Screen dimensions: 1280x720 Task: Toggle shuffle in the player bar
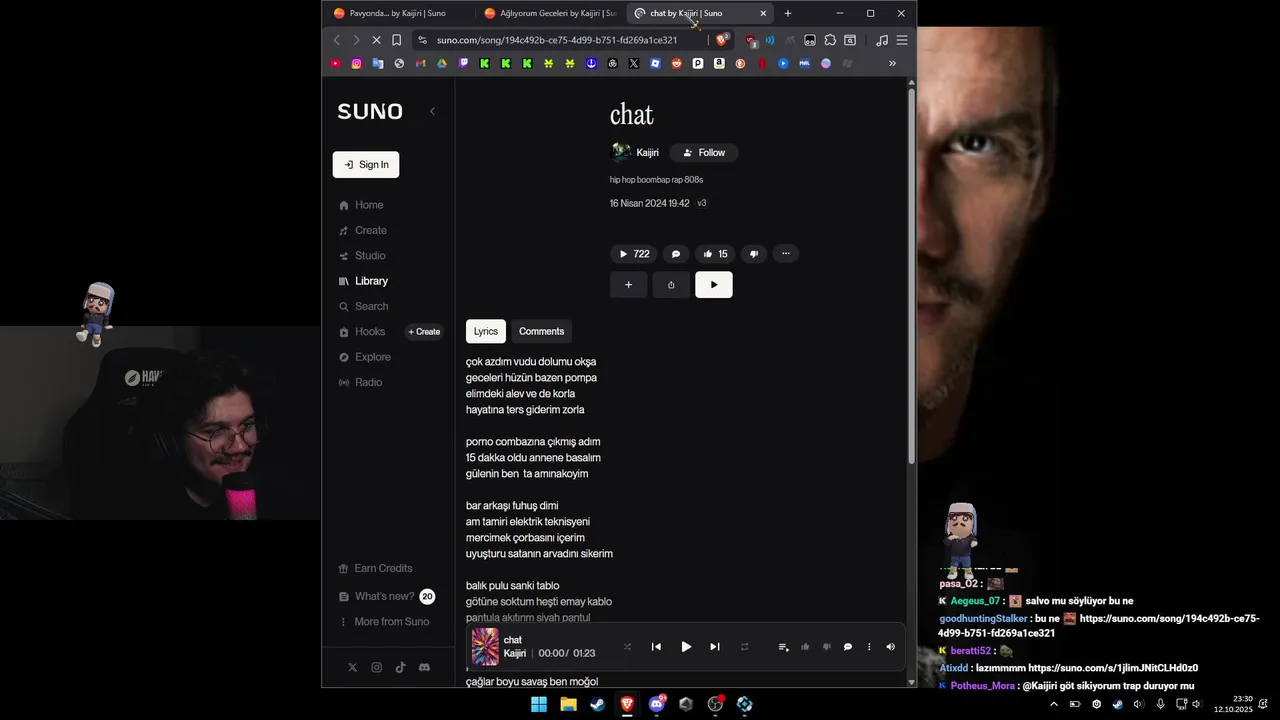(x=627, y=647)
